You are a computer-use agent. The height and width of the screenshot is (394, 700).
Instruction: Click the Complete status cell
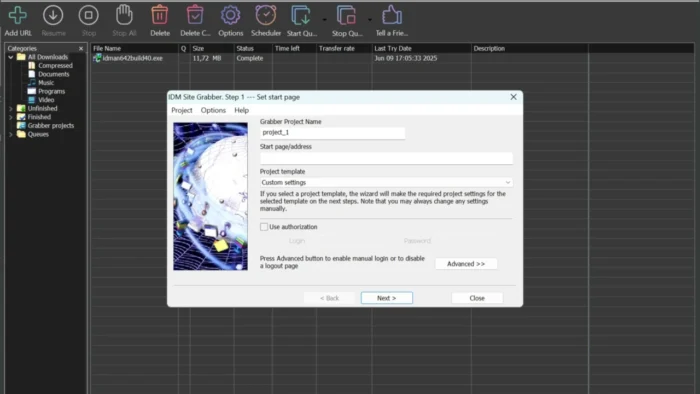click(x=250, y=58)
